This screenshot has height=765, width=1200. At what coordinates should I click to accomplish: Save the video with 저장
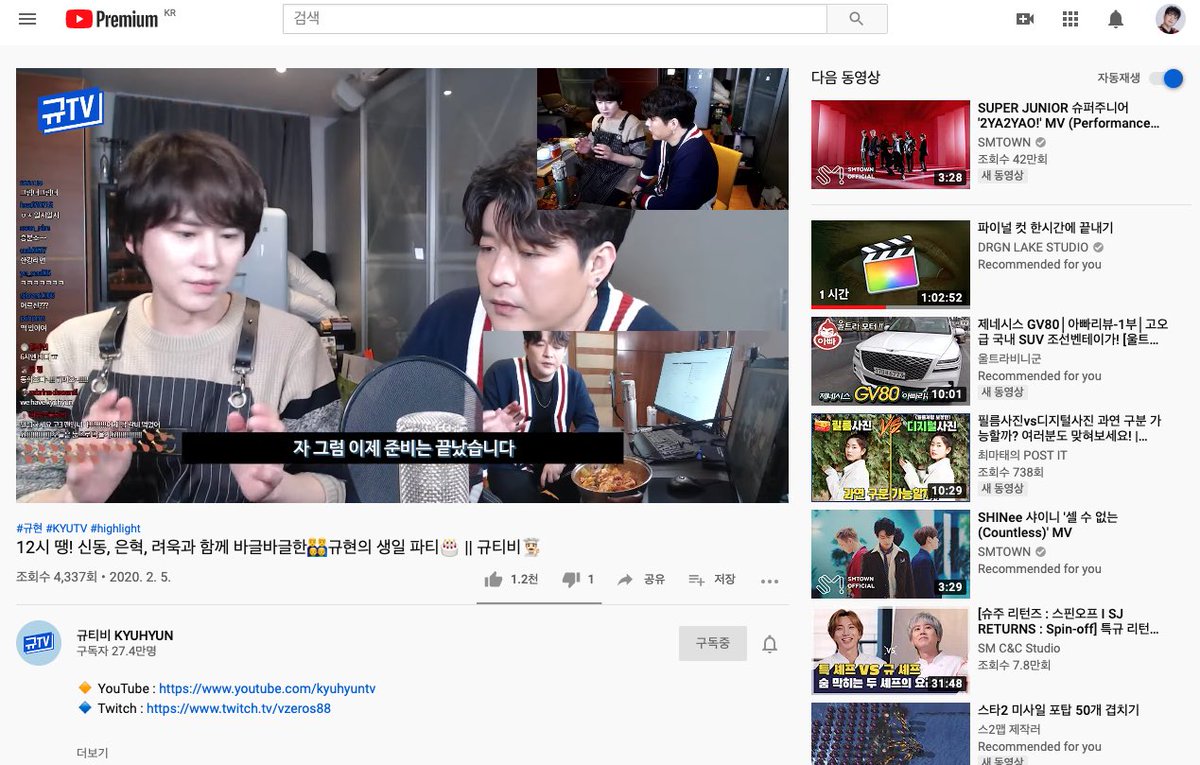pos(712,579)
